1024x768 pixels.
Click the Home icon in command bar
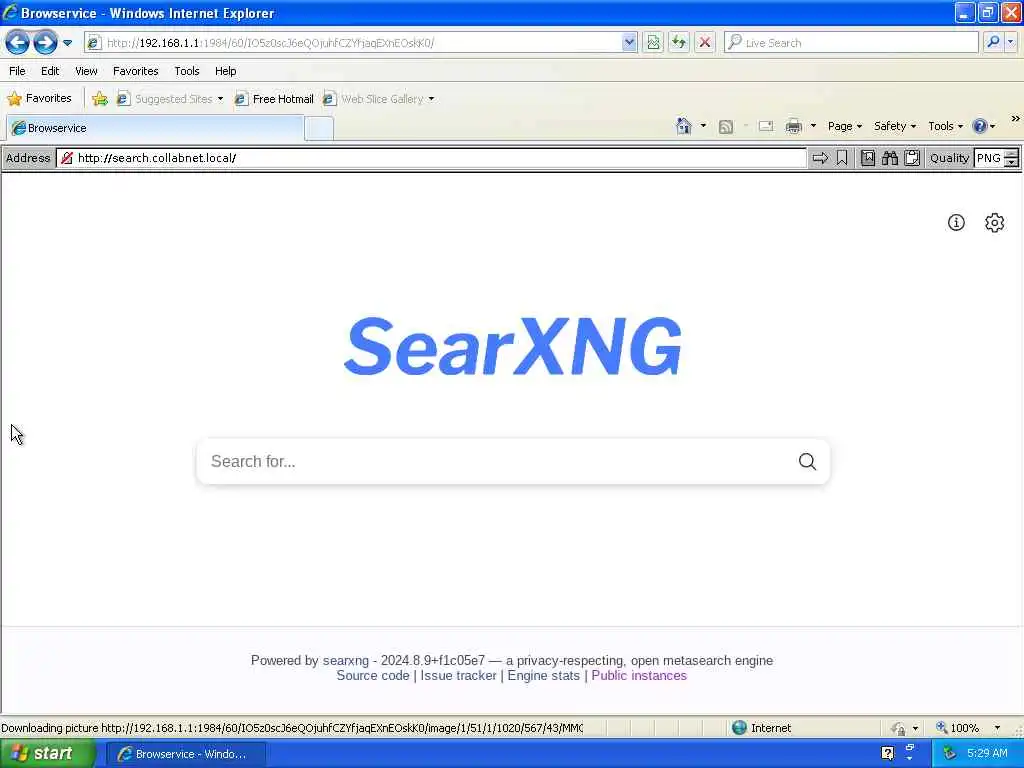[684, 126]
